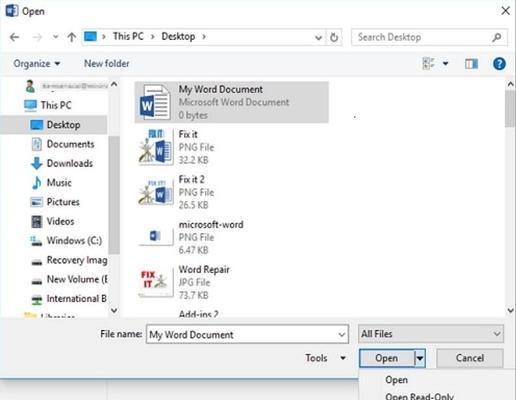Toggle the preview pane

(x=471, y=63)
